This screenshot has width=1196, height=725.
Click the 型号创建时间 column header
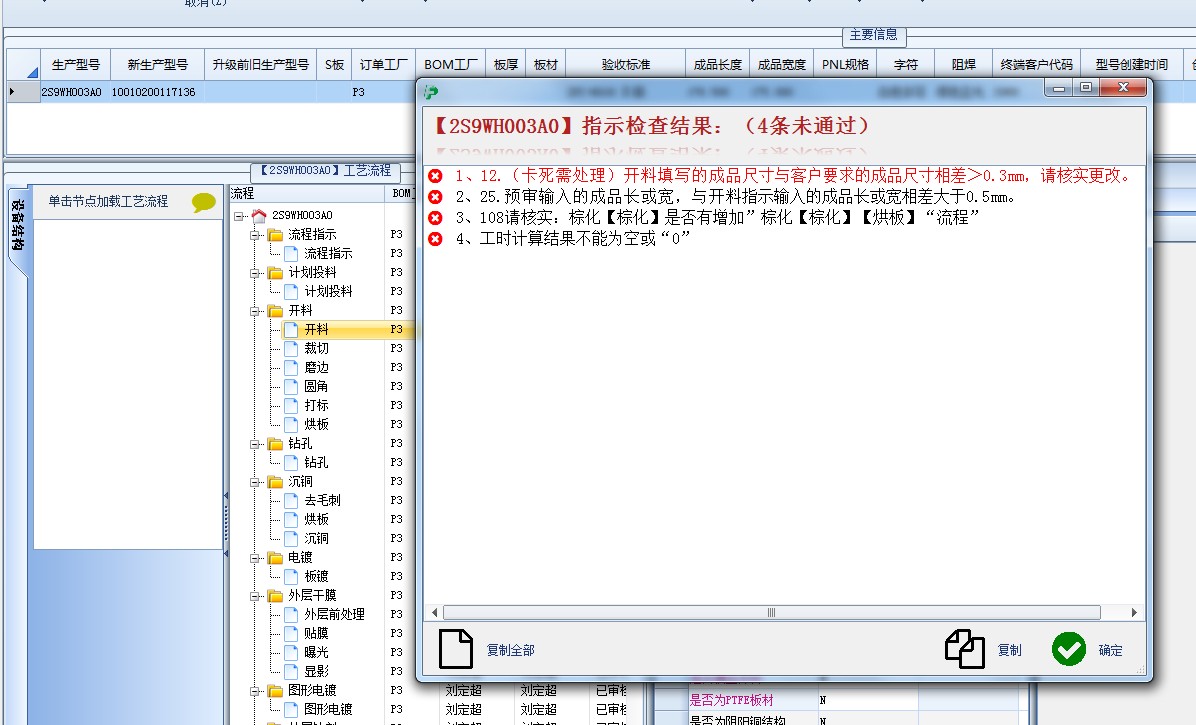pos(1131,65)
